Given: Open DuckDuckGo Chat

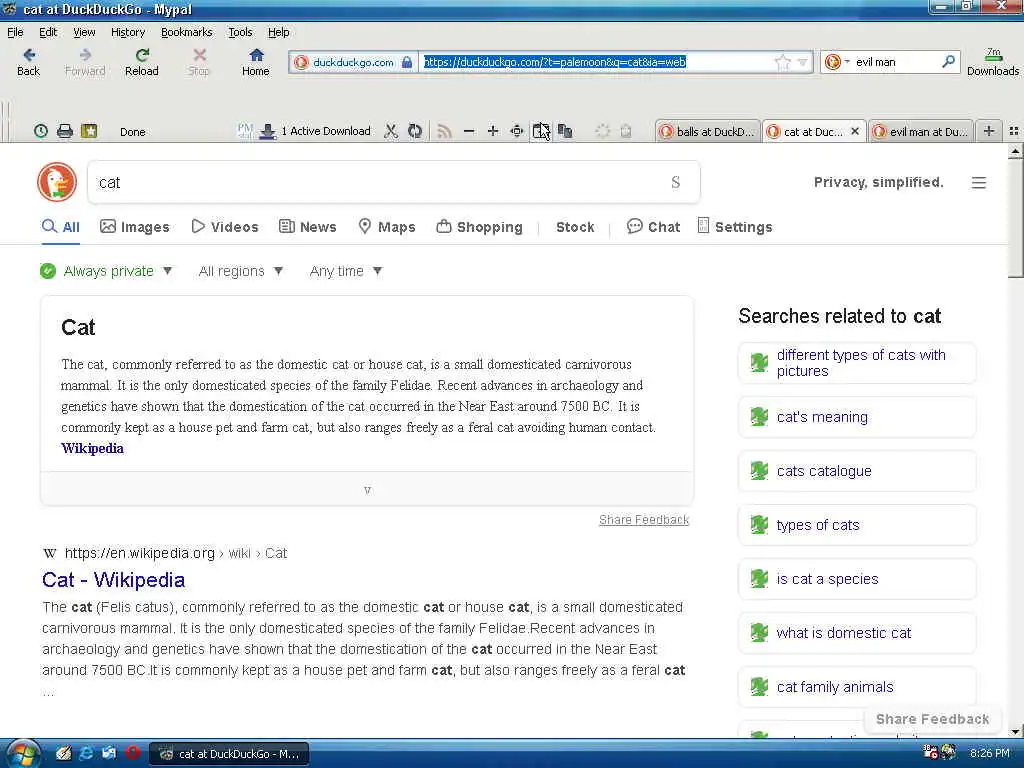Looking at the screenshot, I should tap(653, 227).
